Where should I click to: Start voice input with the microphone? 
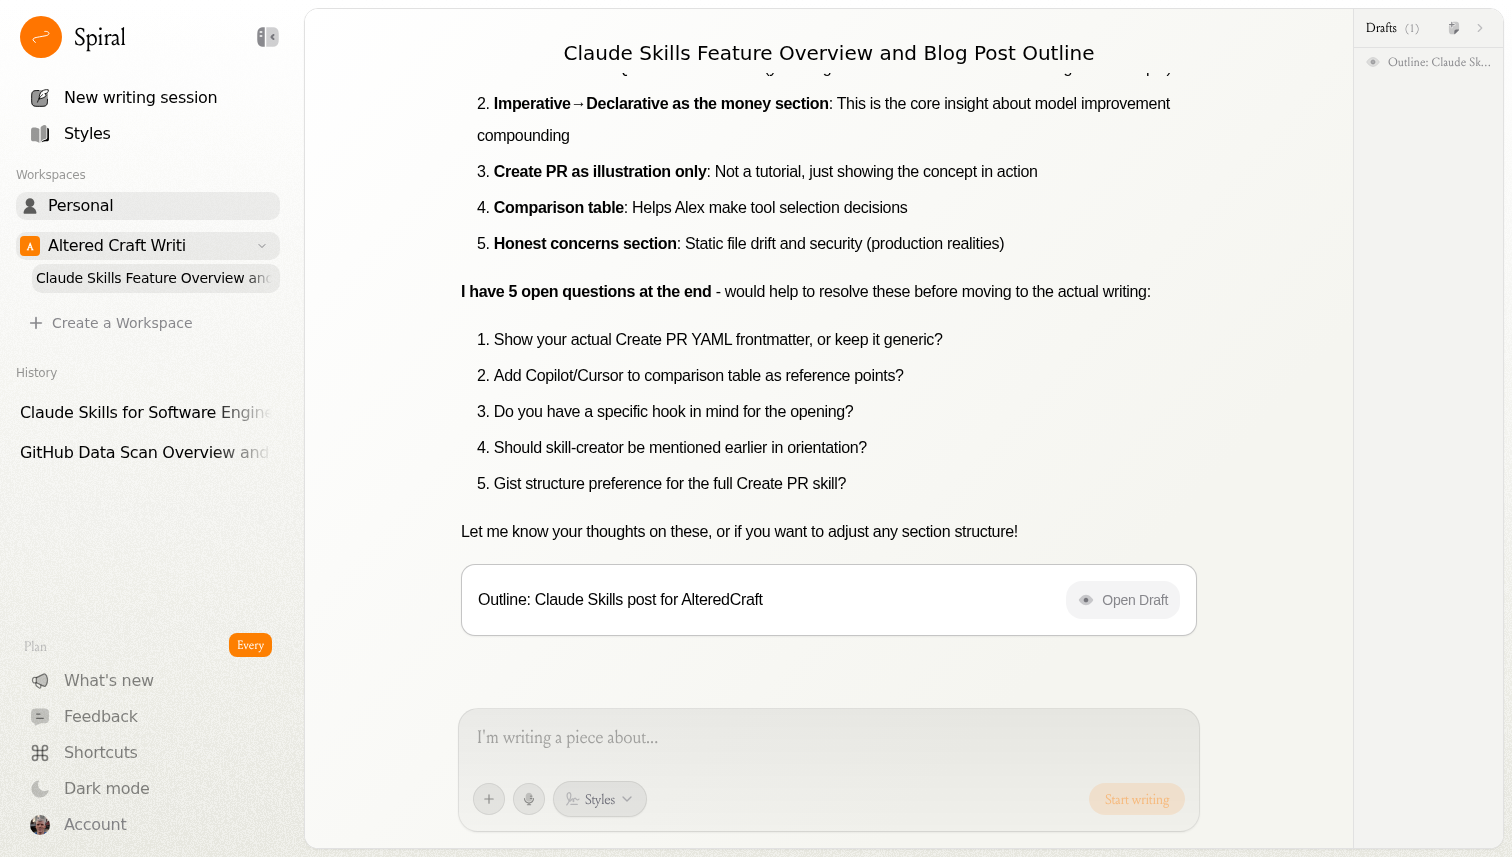529,799
